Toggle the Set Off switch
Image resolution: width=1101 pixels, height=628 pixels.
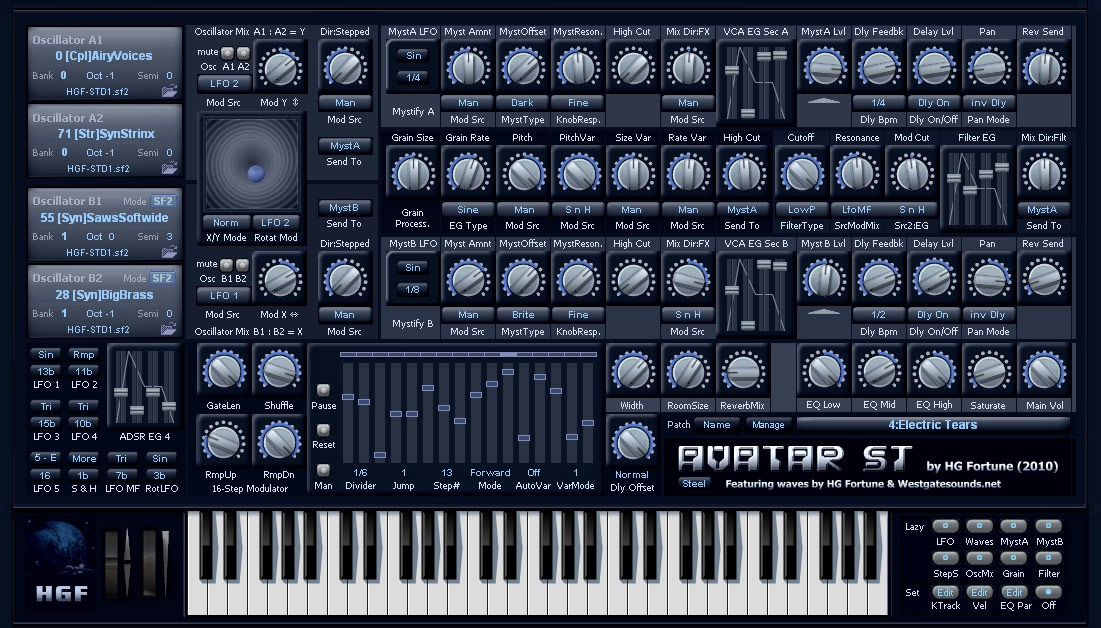tap(1048, 592)
